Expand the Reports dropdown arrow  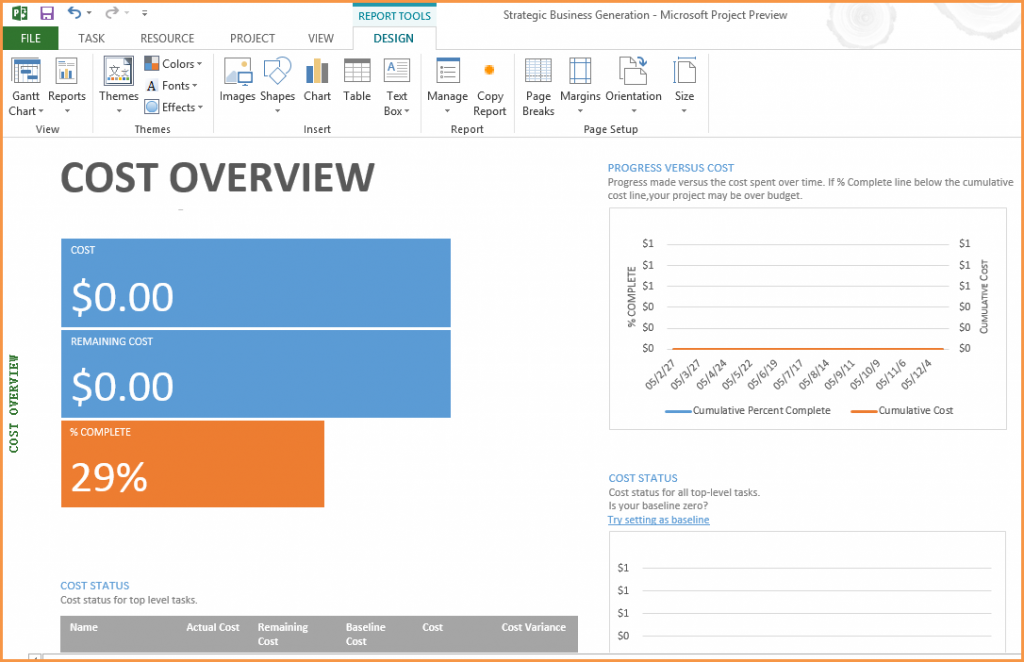tap(67, 112)
